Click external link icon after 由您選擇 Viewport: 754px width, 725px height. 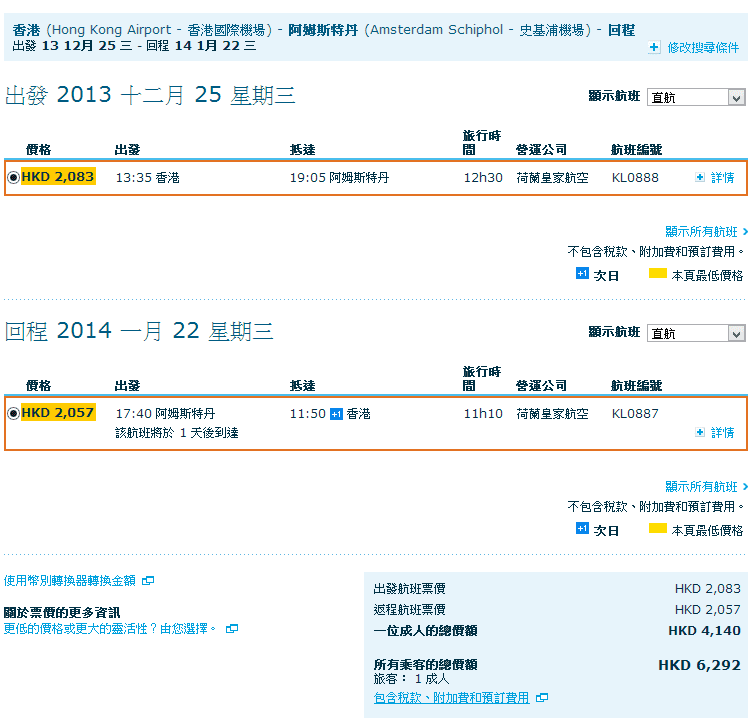pos(232,629)
